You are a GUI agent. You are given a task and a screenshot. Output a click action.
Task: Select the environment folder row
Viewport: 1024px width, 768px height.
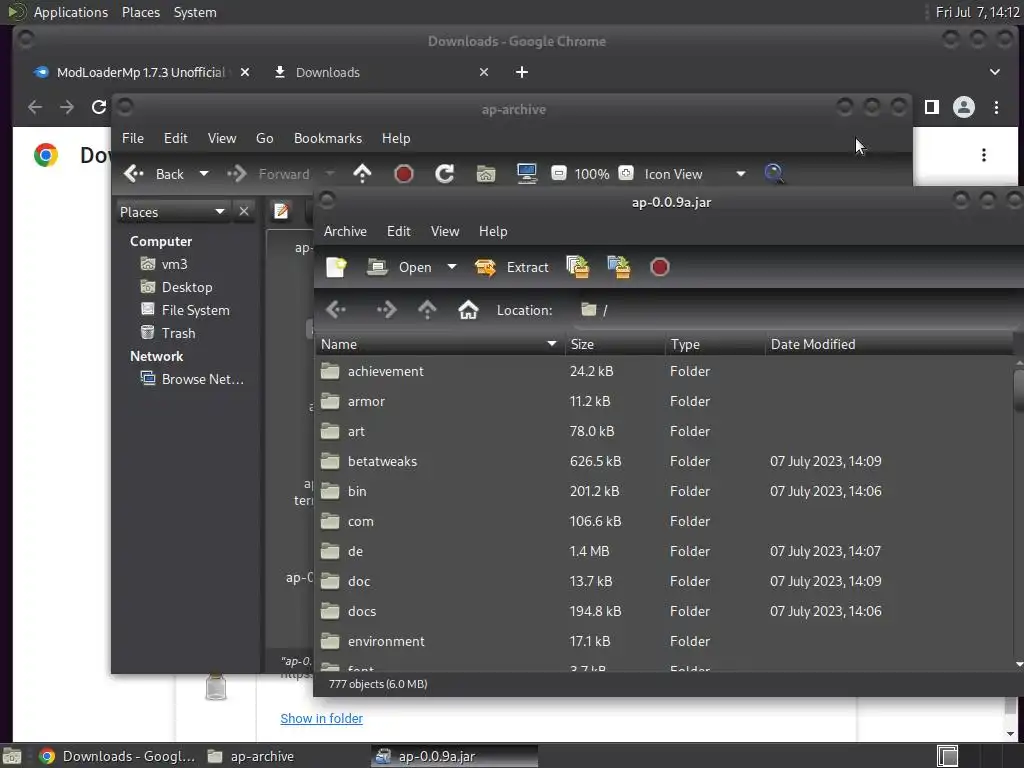[664, 641]
